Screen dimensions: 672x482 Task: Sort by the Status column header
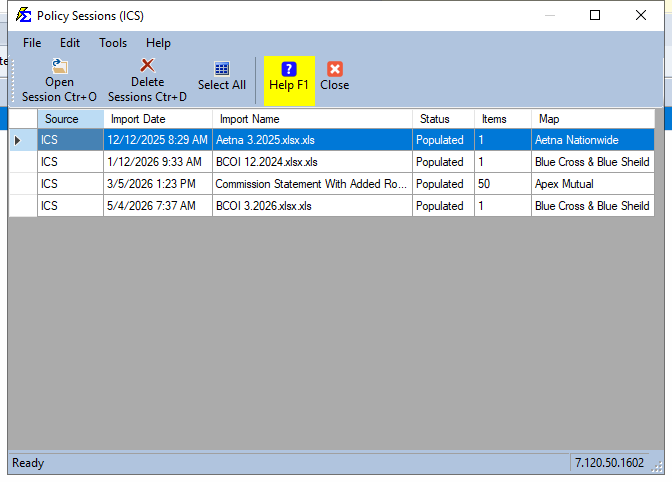click(443, 119)
